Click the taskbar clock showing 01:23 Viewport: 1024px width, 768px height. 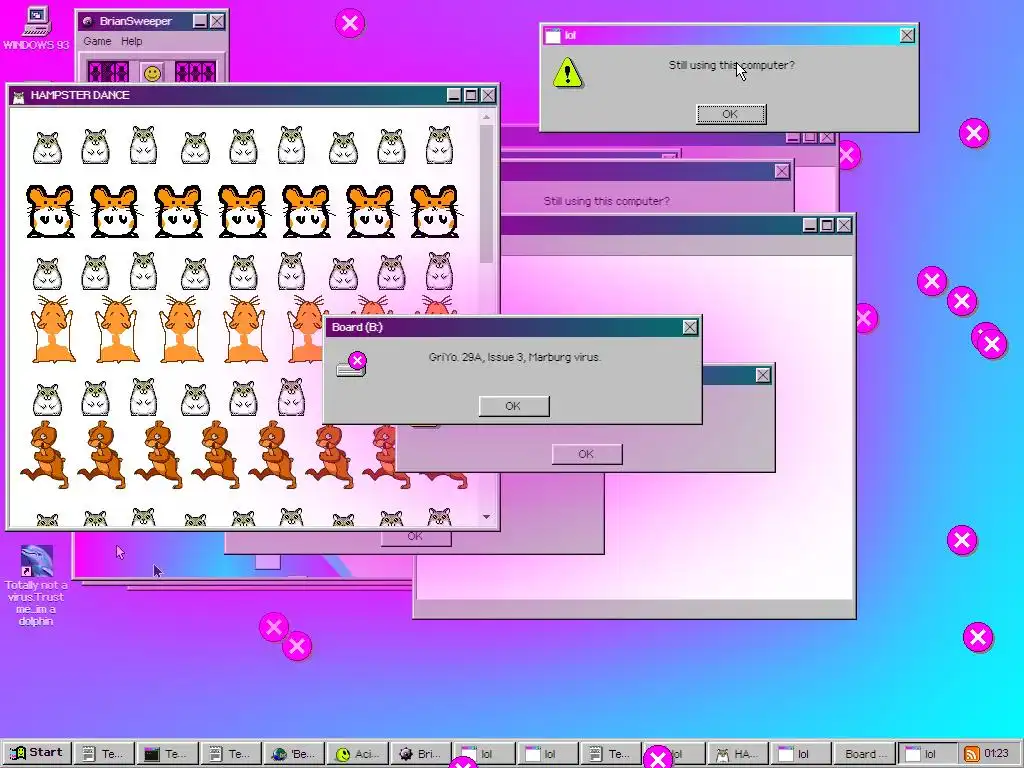point(996,754)
